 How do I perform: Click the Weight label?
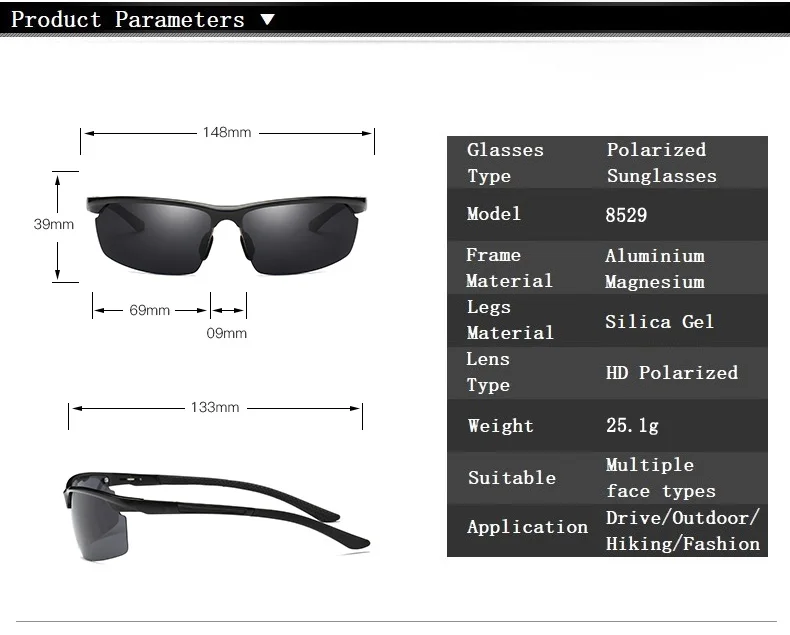pos(500,426)
